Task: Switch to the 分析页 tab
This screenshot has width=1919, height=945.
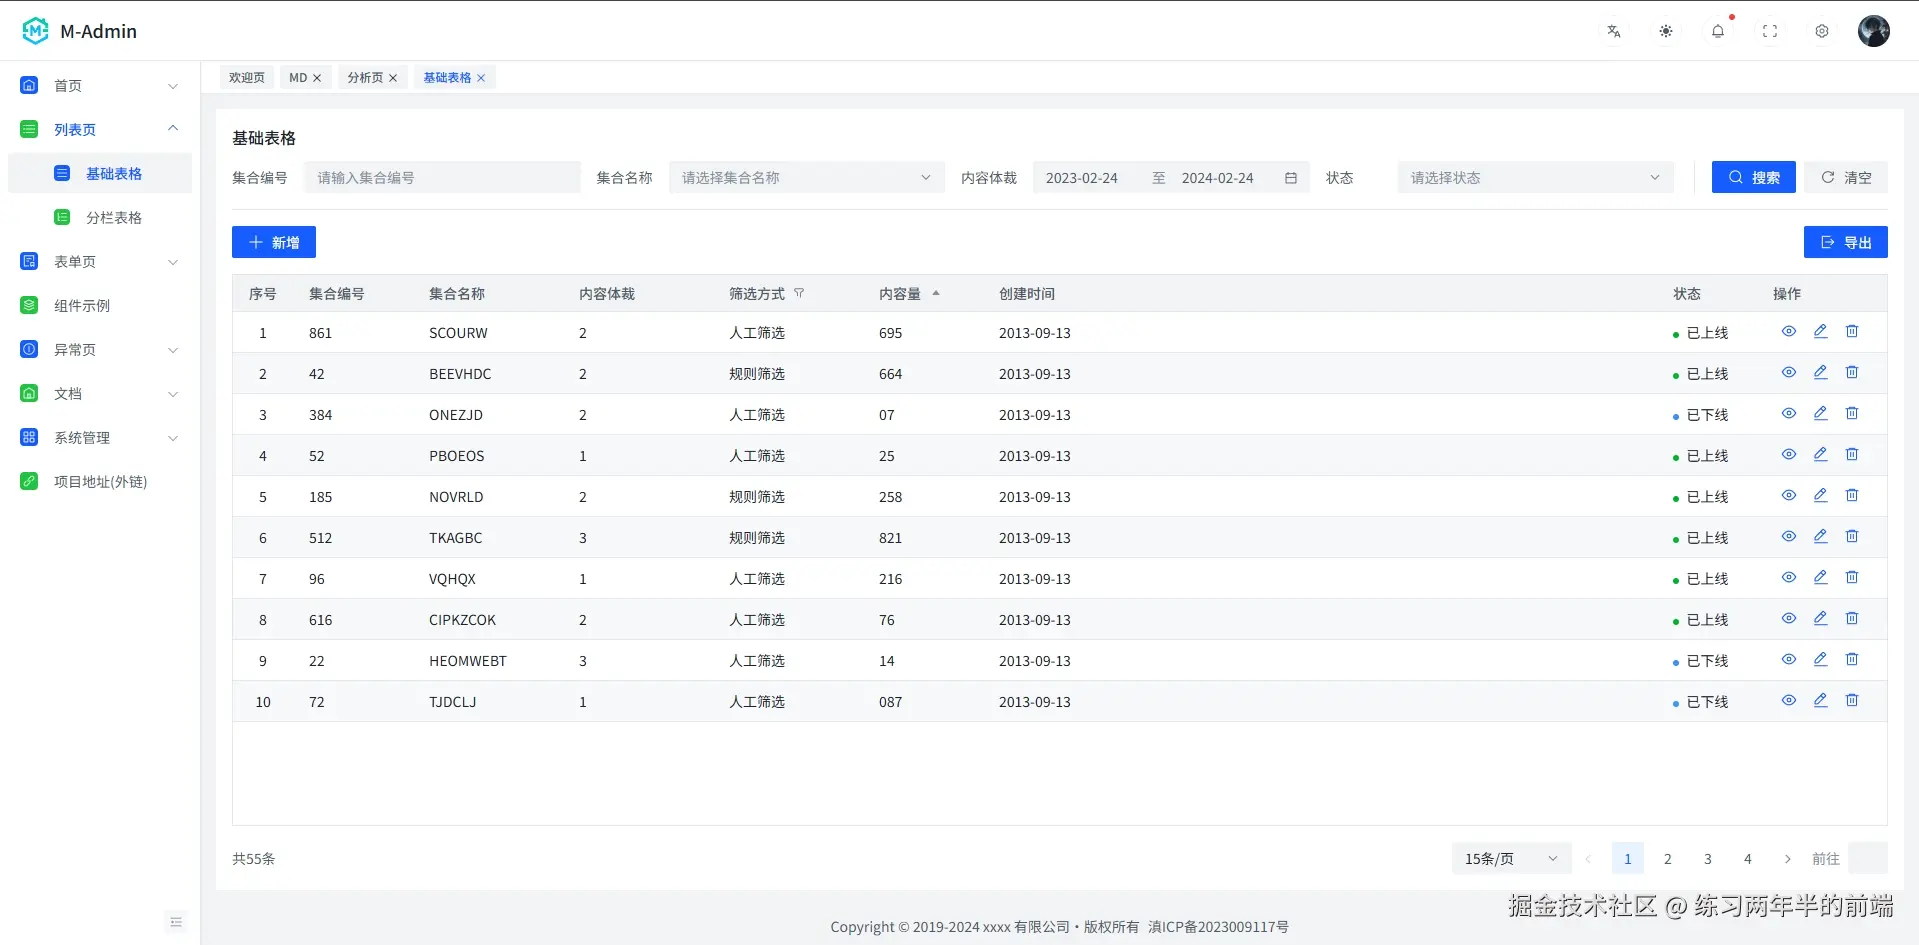Action: pyautogui.click(x=365, y=78)
